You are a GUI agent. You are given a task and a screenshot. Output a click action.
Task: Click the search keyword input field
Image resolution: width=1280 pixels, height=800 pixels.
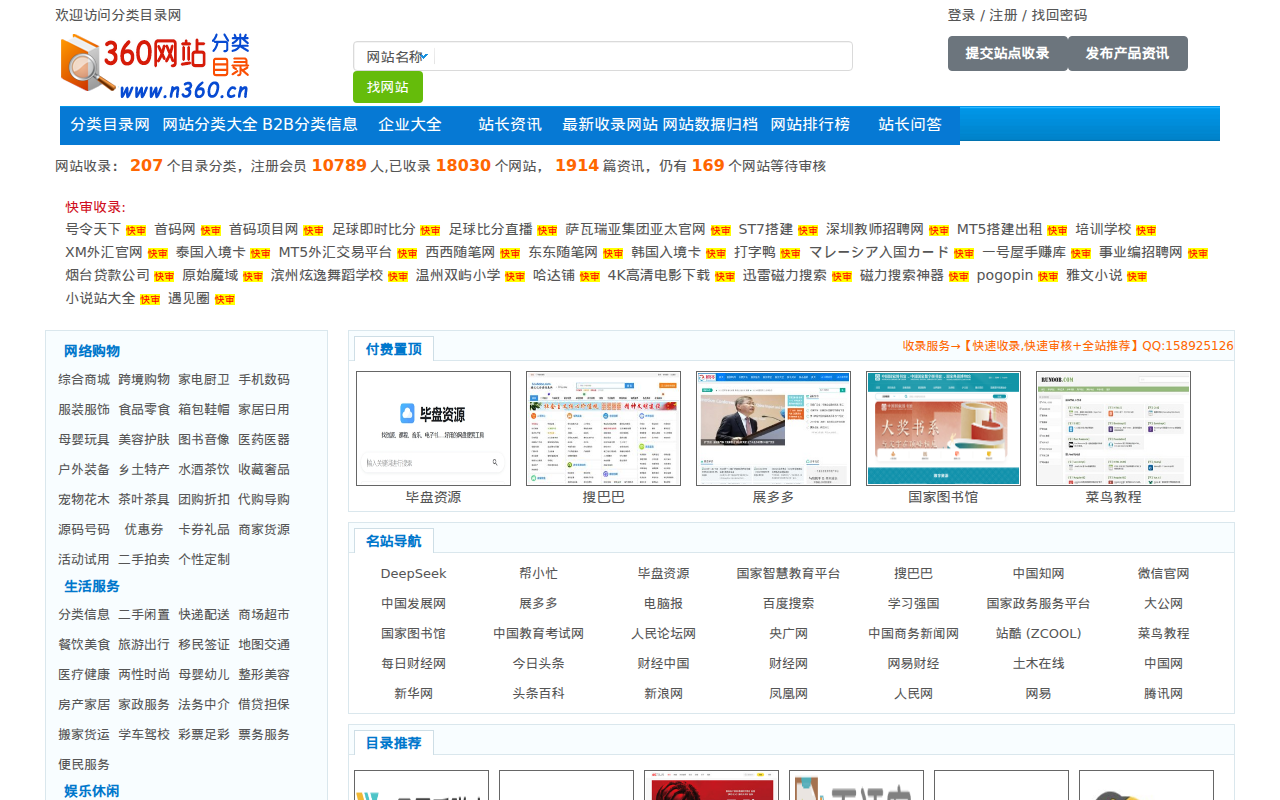point(640,57)
